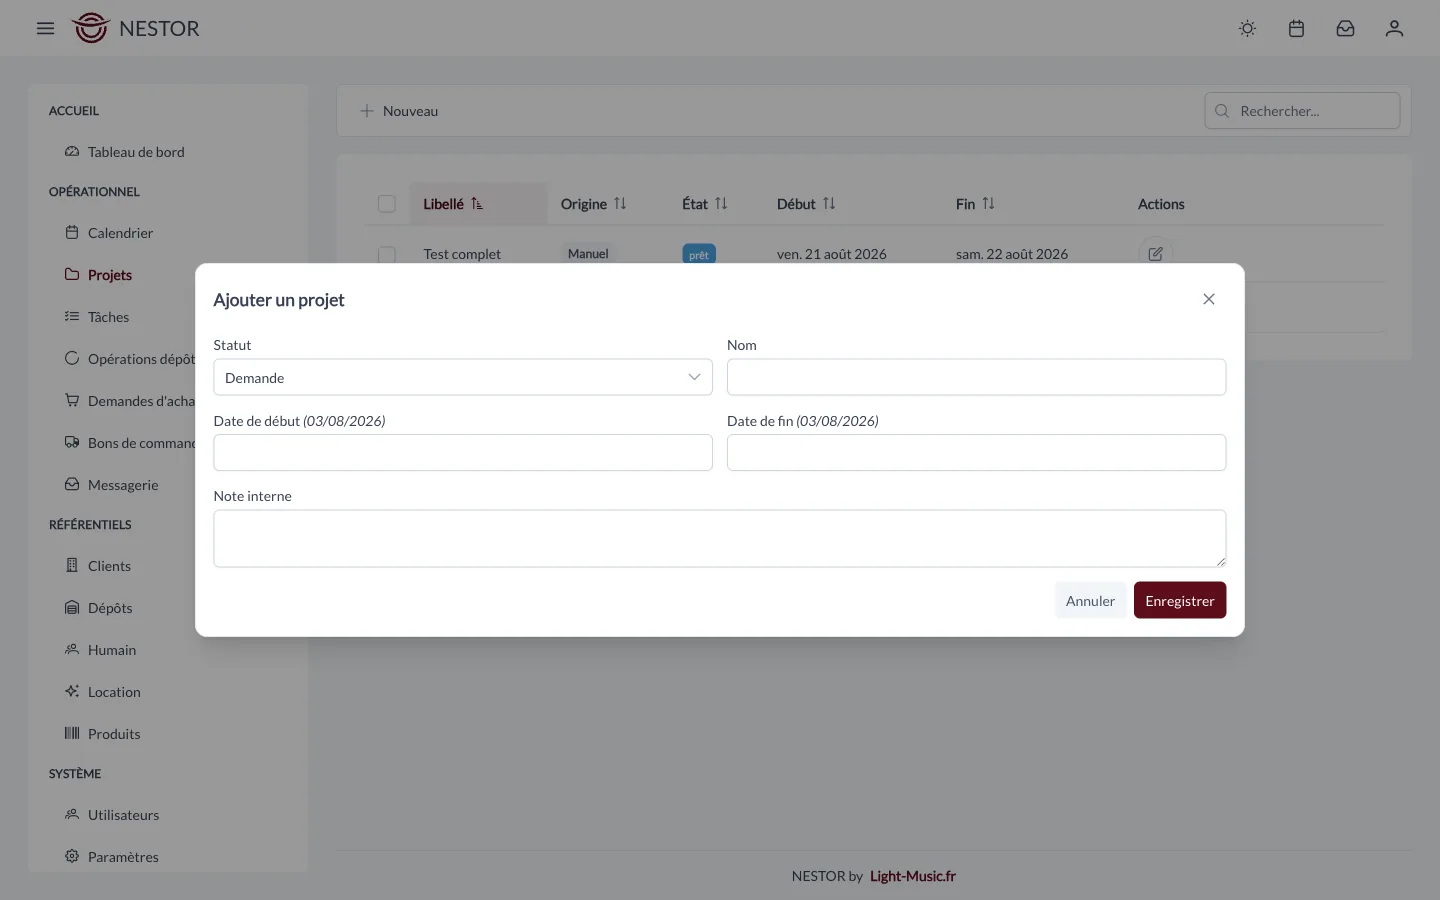Select Projets in sidebar

tap(98, 275)
